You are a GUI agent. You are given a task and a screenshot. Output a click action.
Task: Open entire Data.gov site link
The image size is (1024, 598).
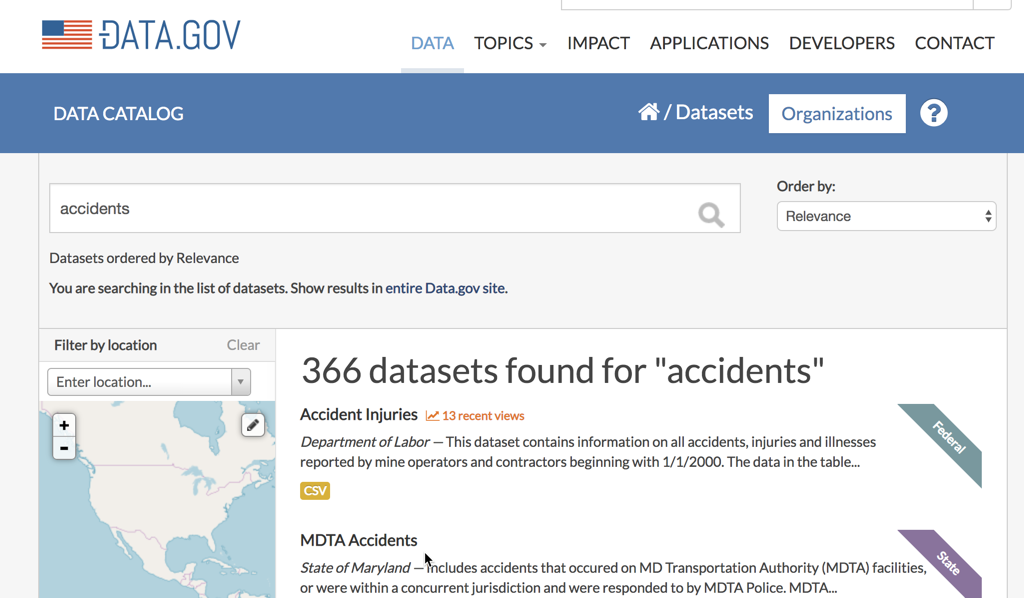click(445, 288)
